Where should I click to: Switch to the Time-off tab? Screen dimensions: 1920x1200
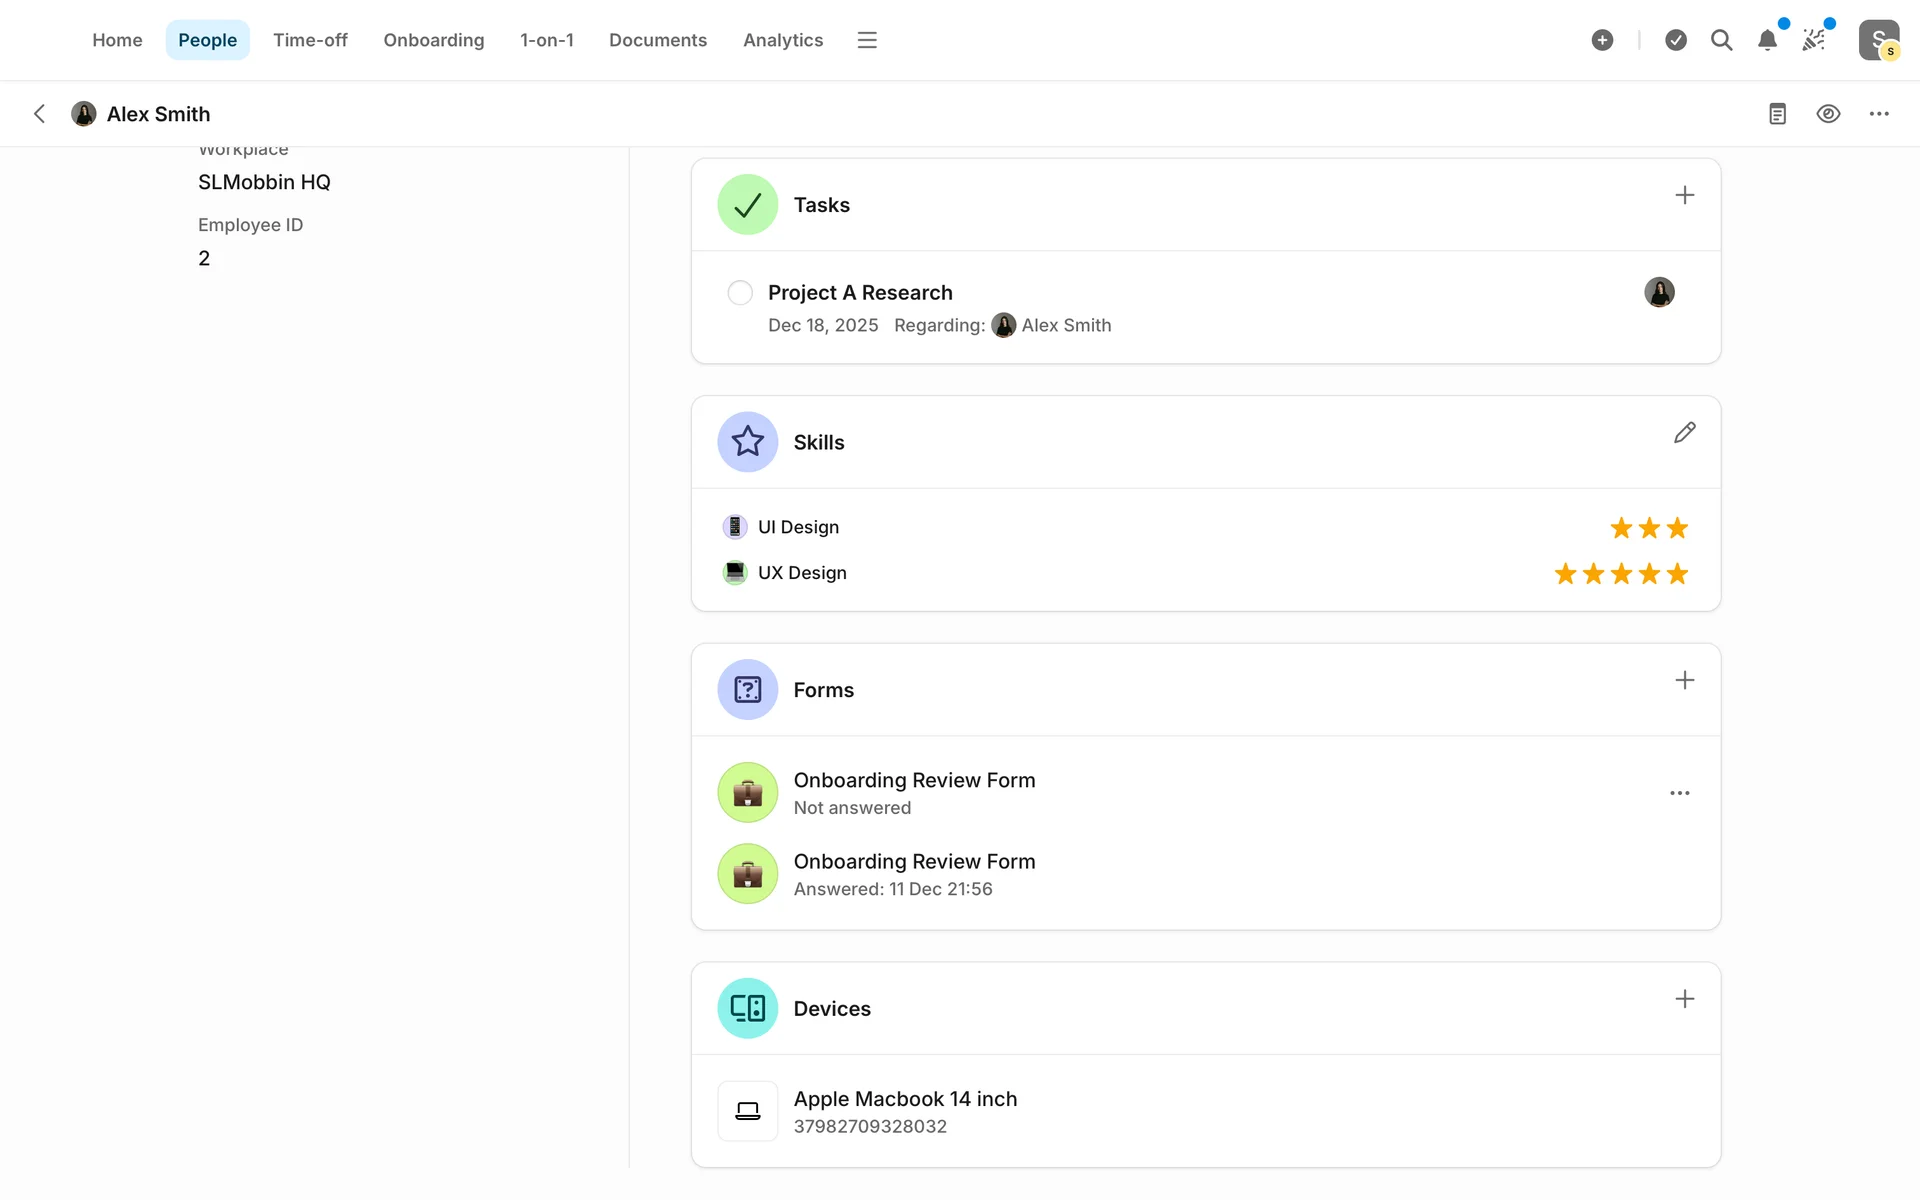[x=310, y=40]
